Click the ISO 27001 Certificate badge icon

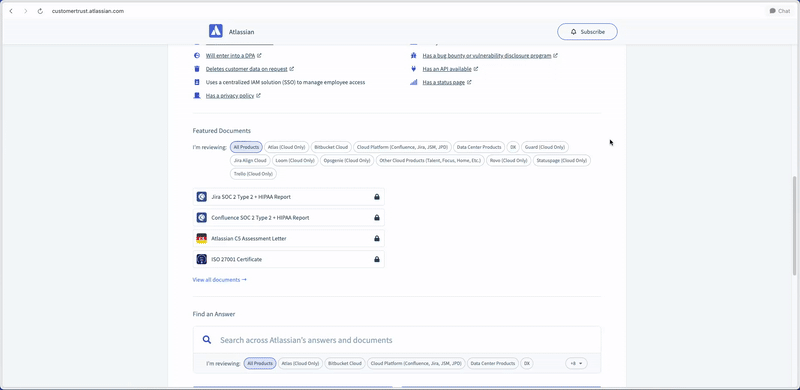[x=202, y=259]
